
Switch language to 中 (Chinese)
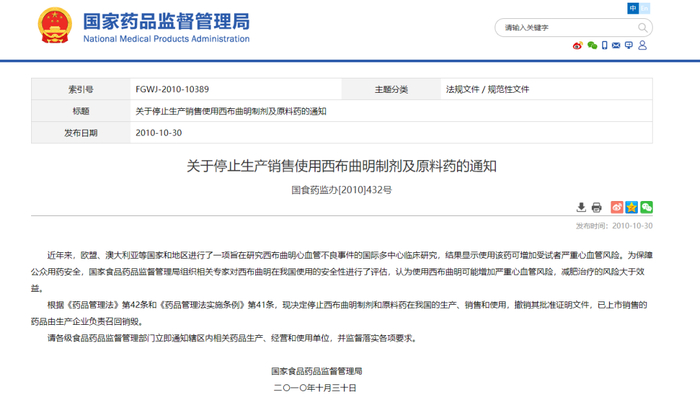coord(633,8)
